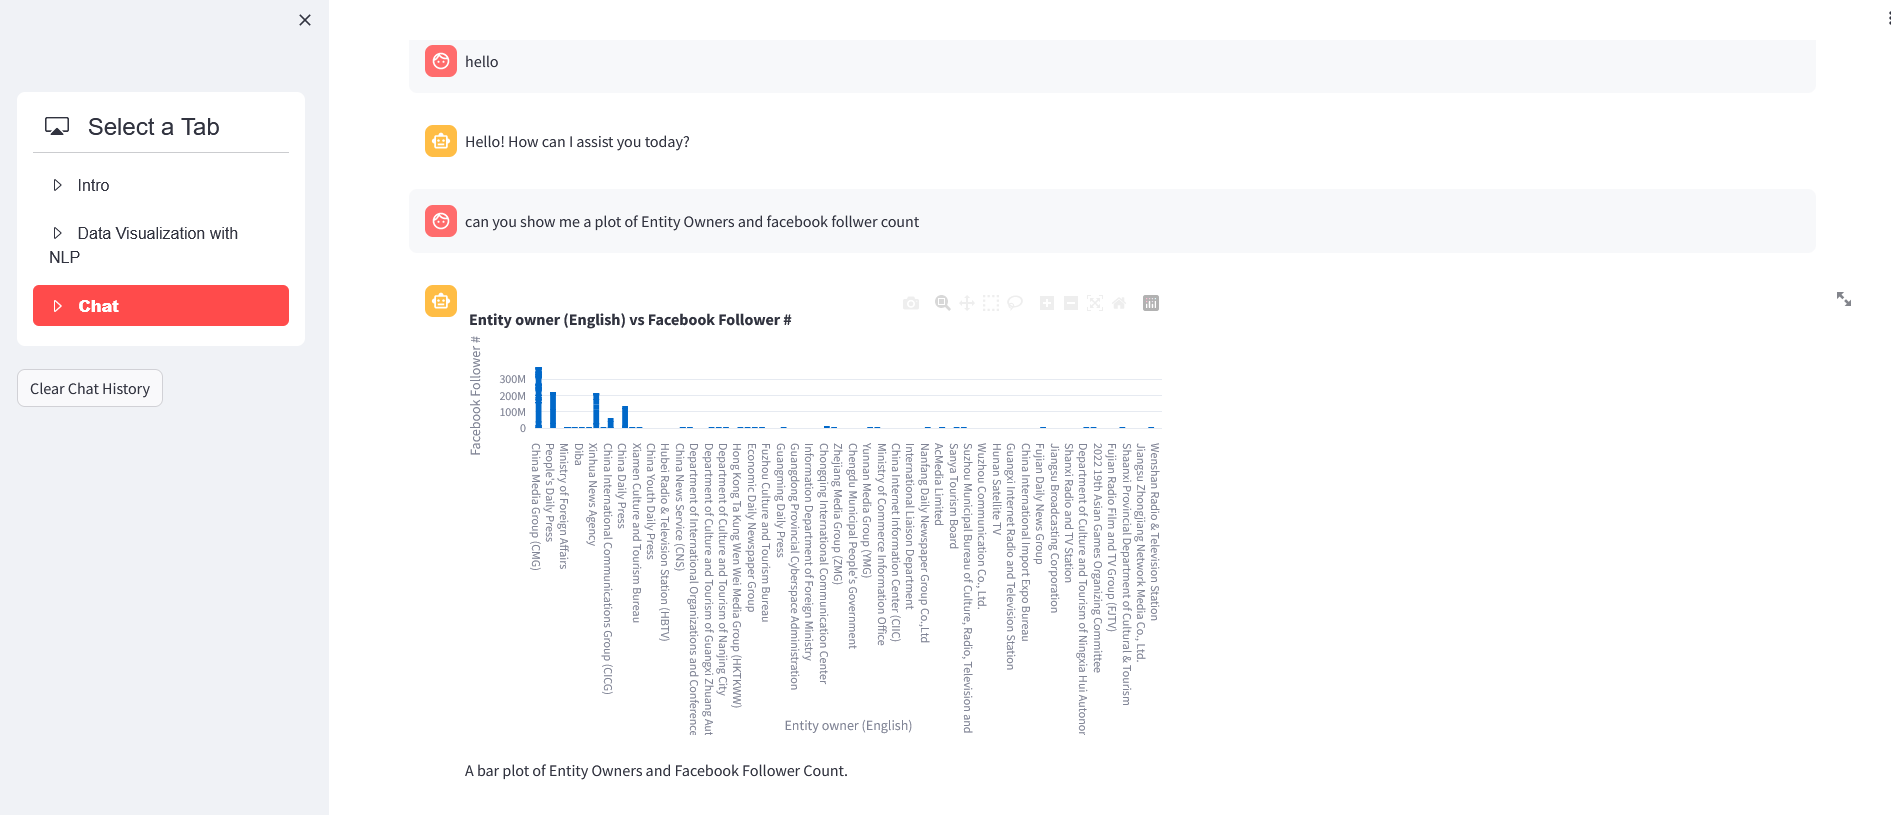Open the three-dot app menu
The height and width of the screenshot is (815, 1891).
(1888, 19)
